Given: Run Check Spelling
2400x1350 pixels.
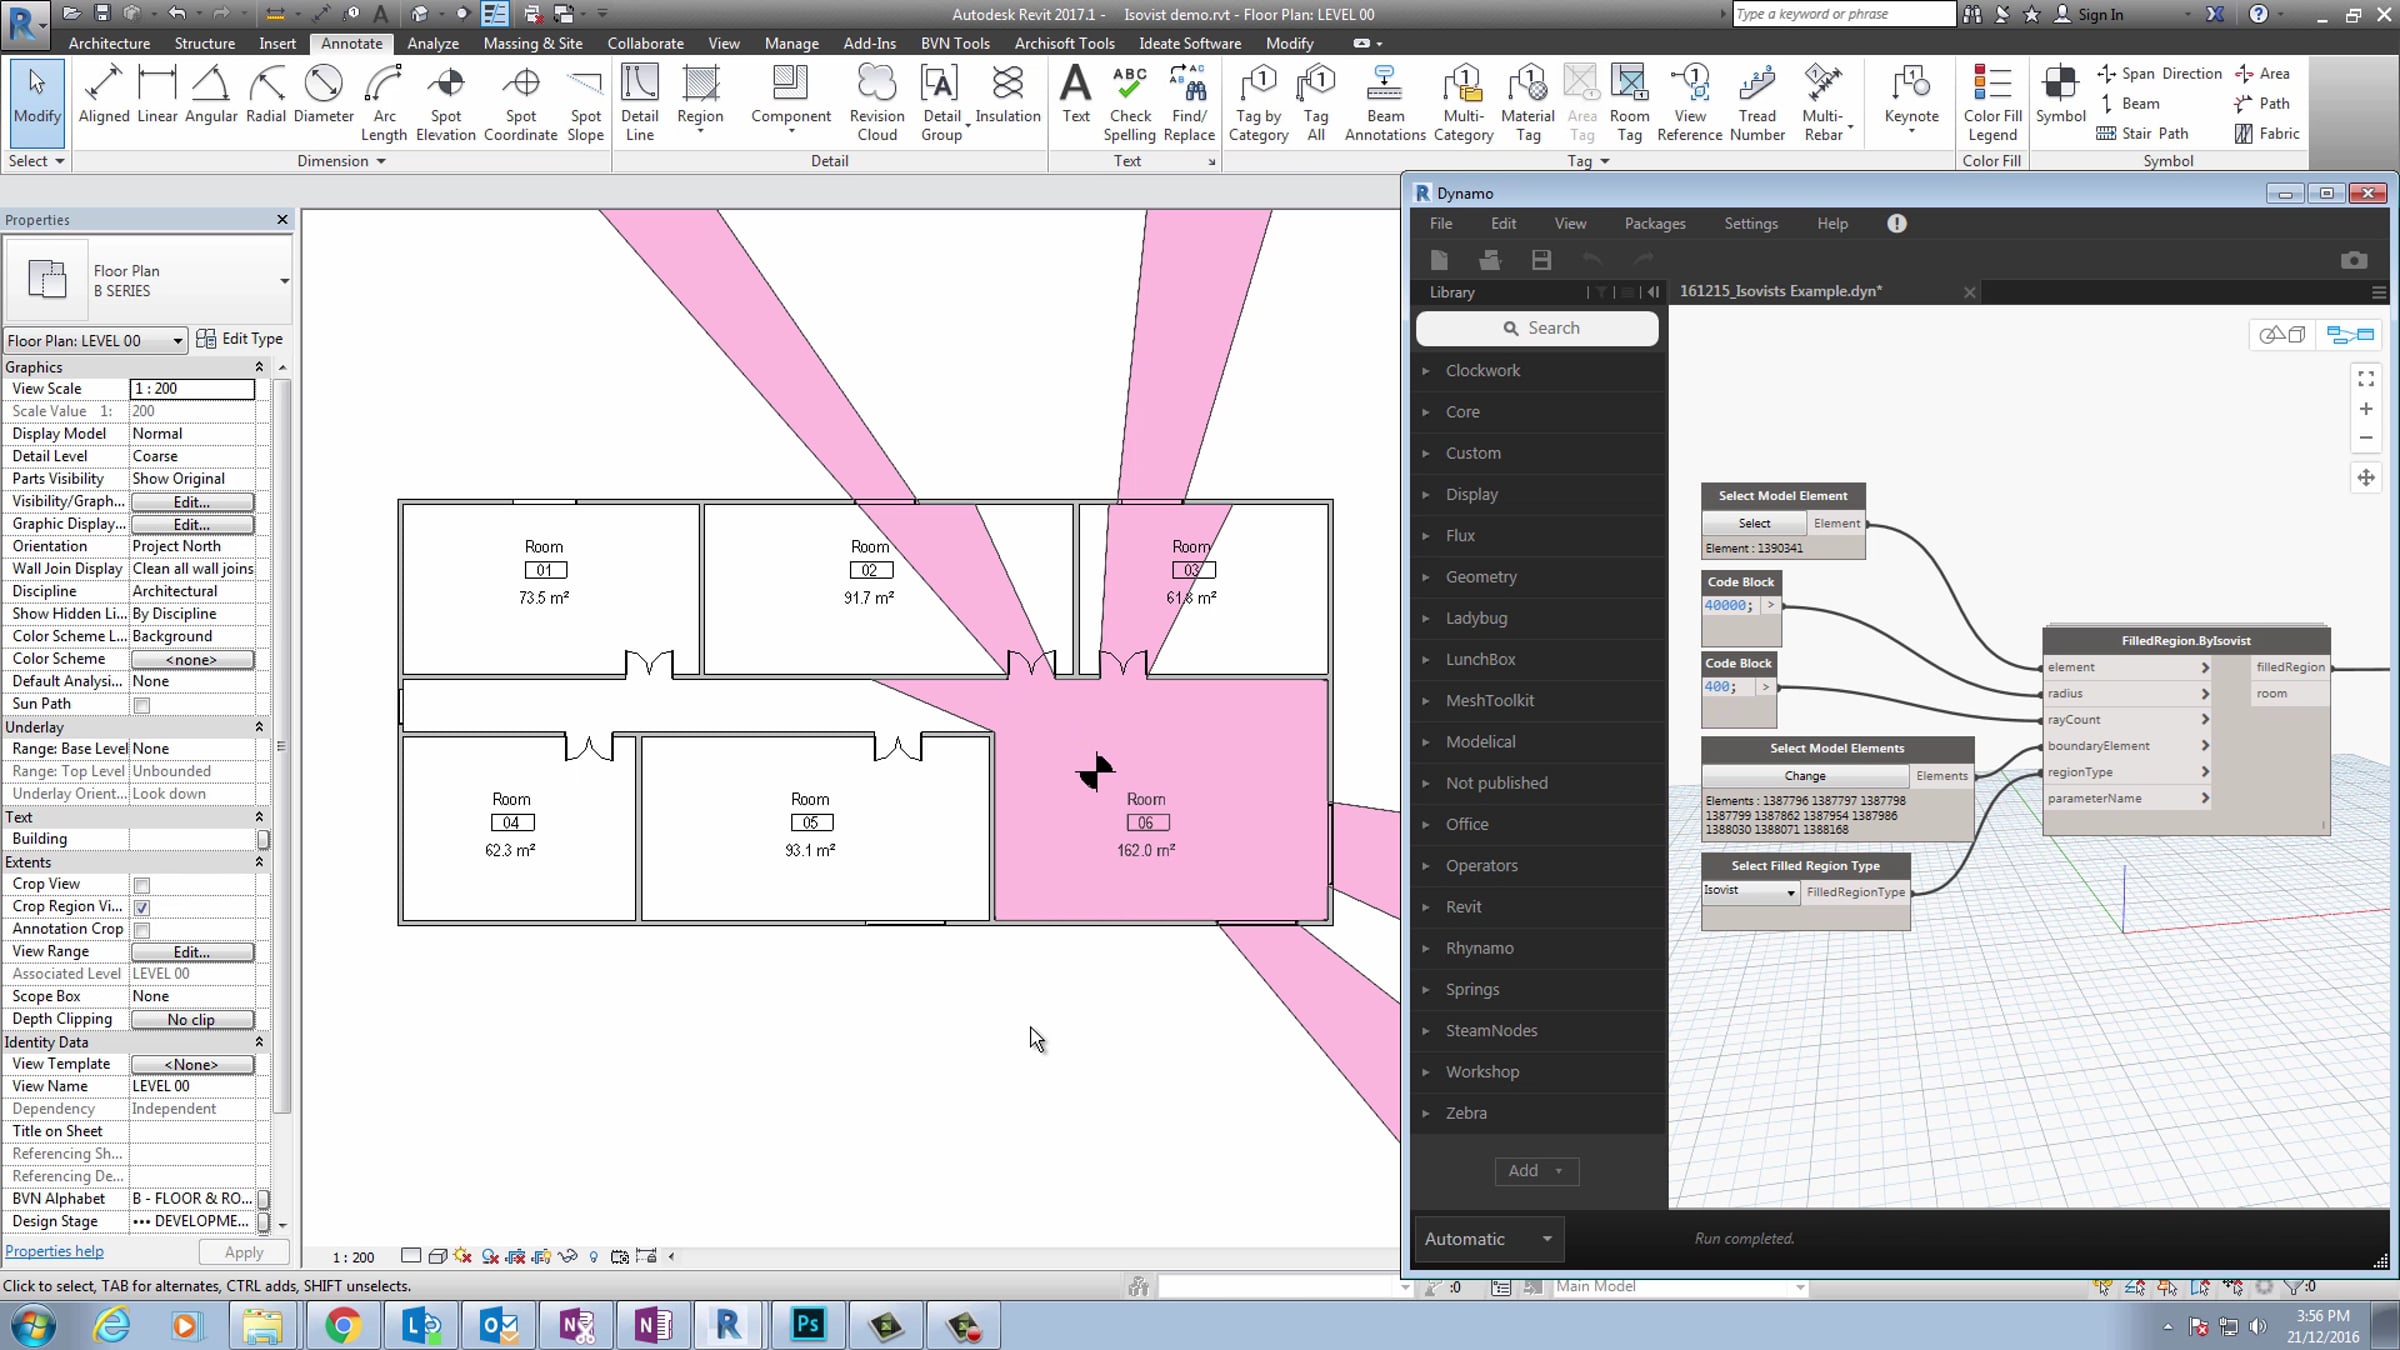Looking at the screenshot, I should pyautogui.click(x=1130, y=104).
